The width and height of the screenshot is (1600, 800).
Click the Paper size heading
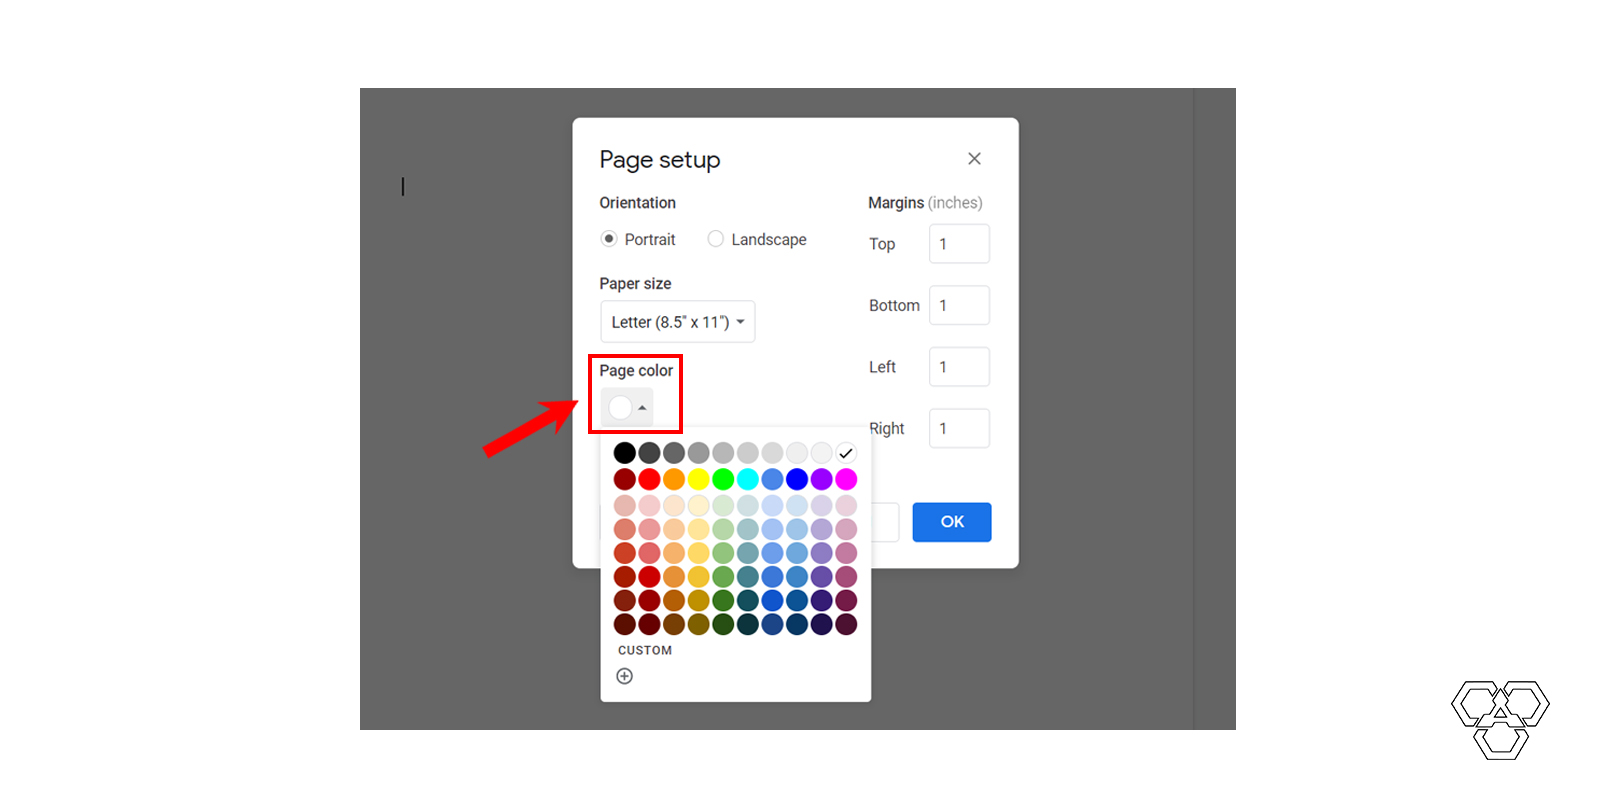635,284
